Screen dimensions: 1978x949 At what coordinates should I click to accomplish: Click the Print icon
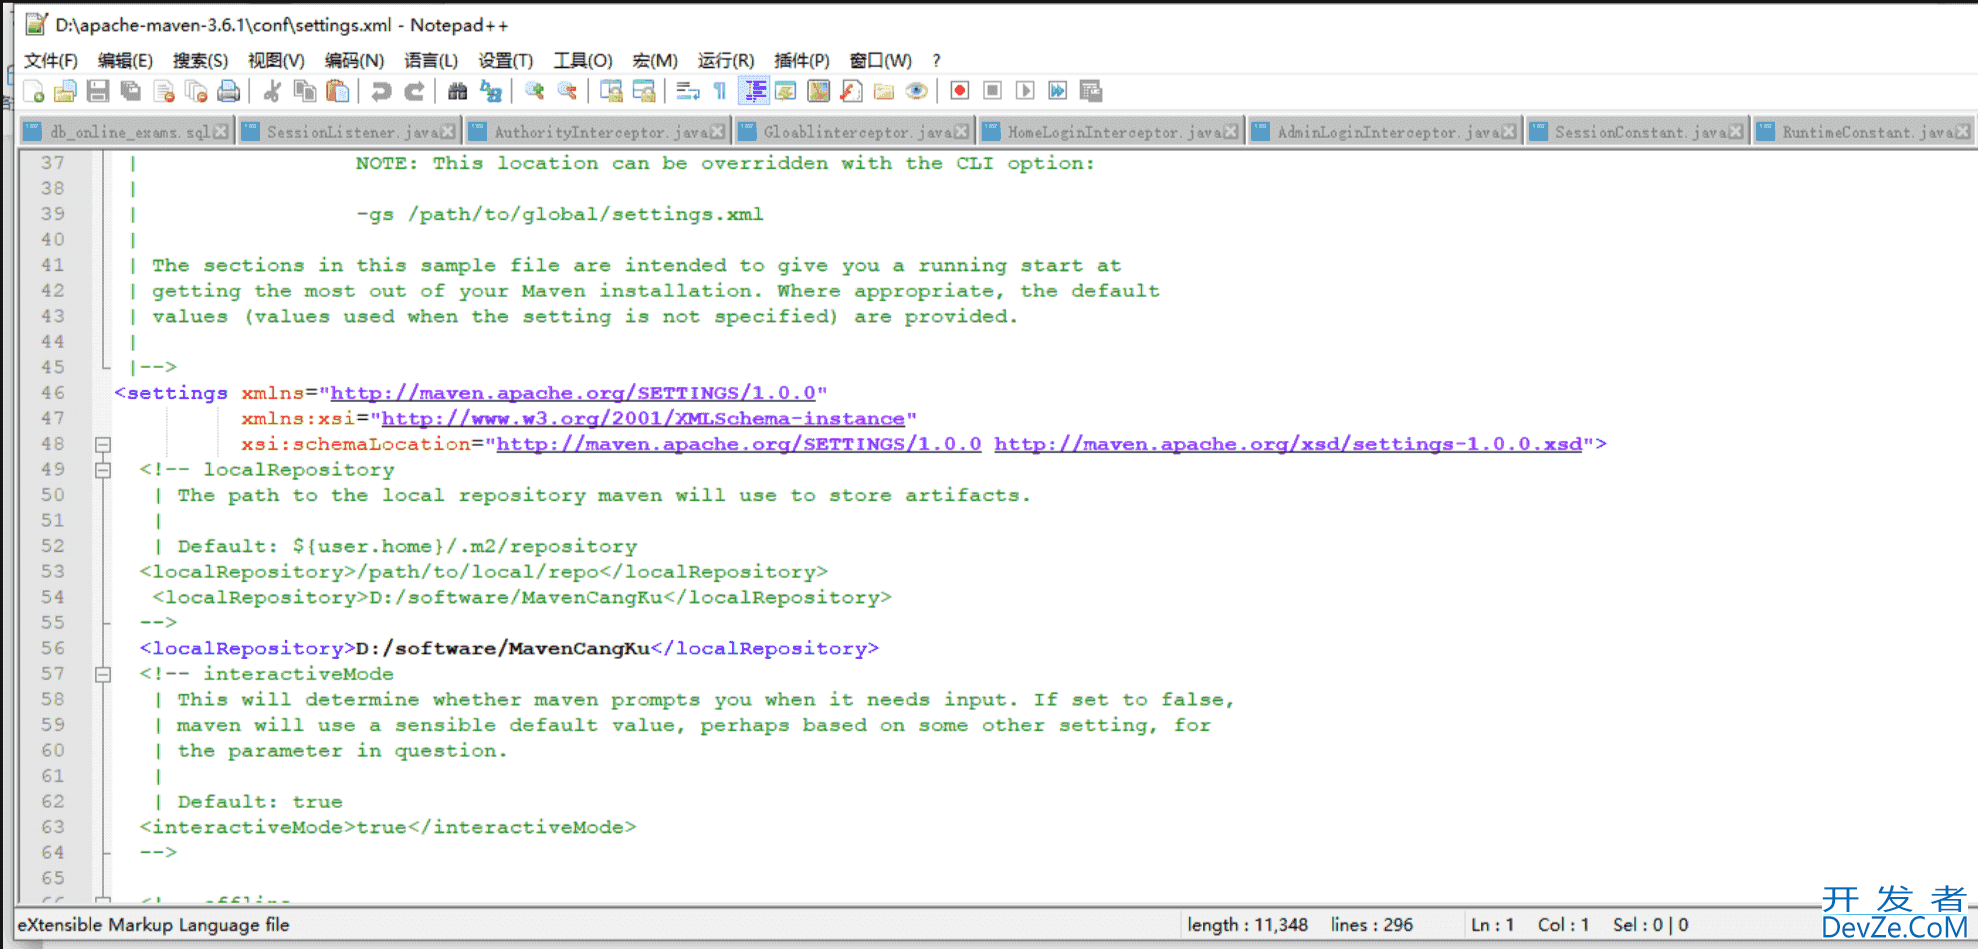point(229,92)
